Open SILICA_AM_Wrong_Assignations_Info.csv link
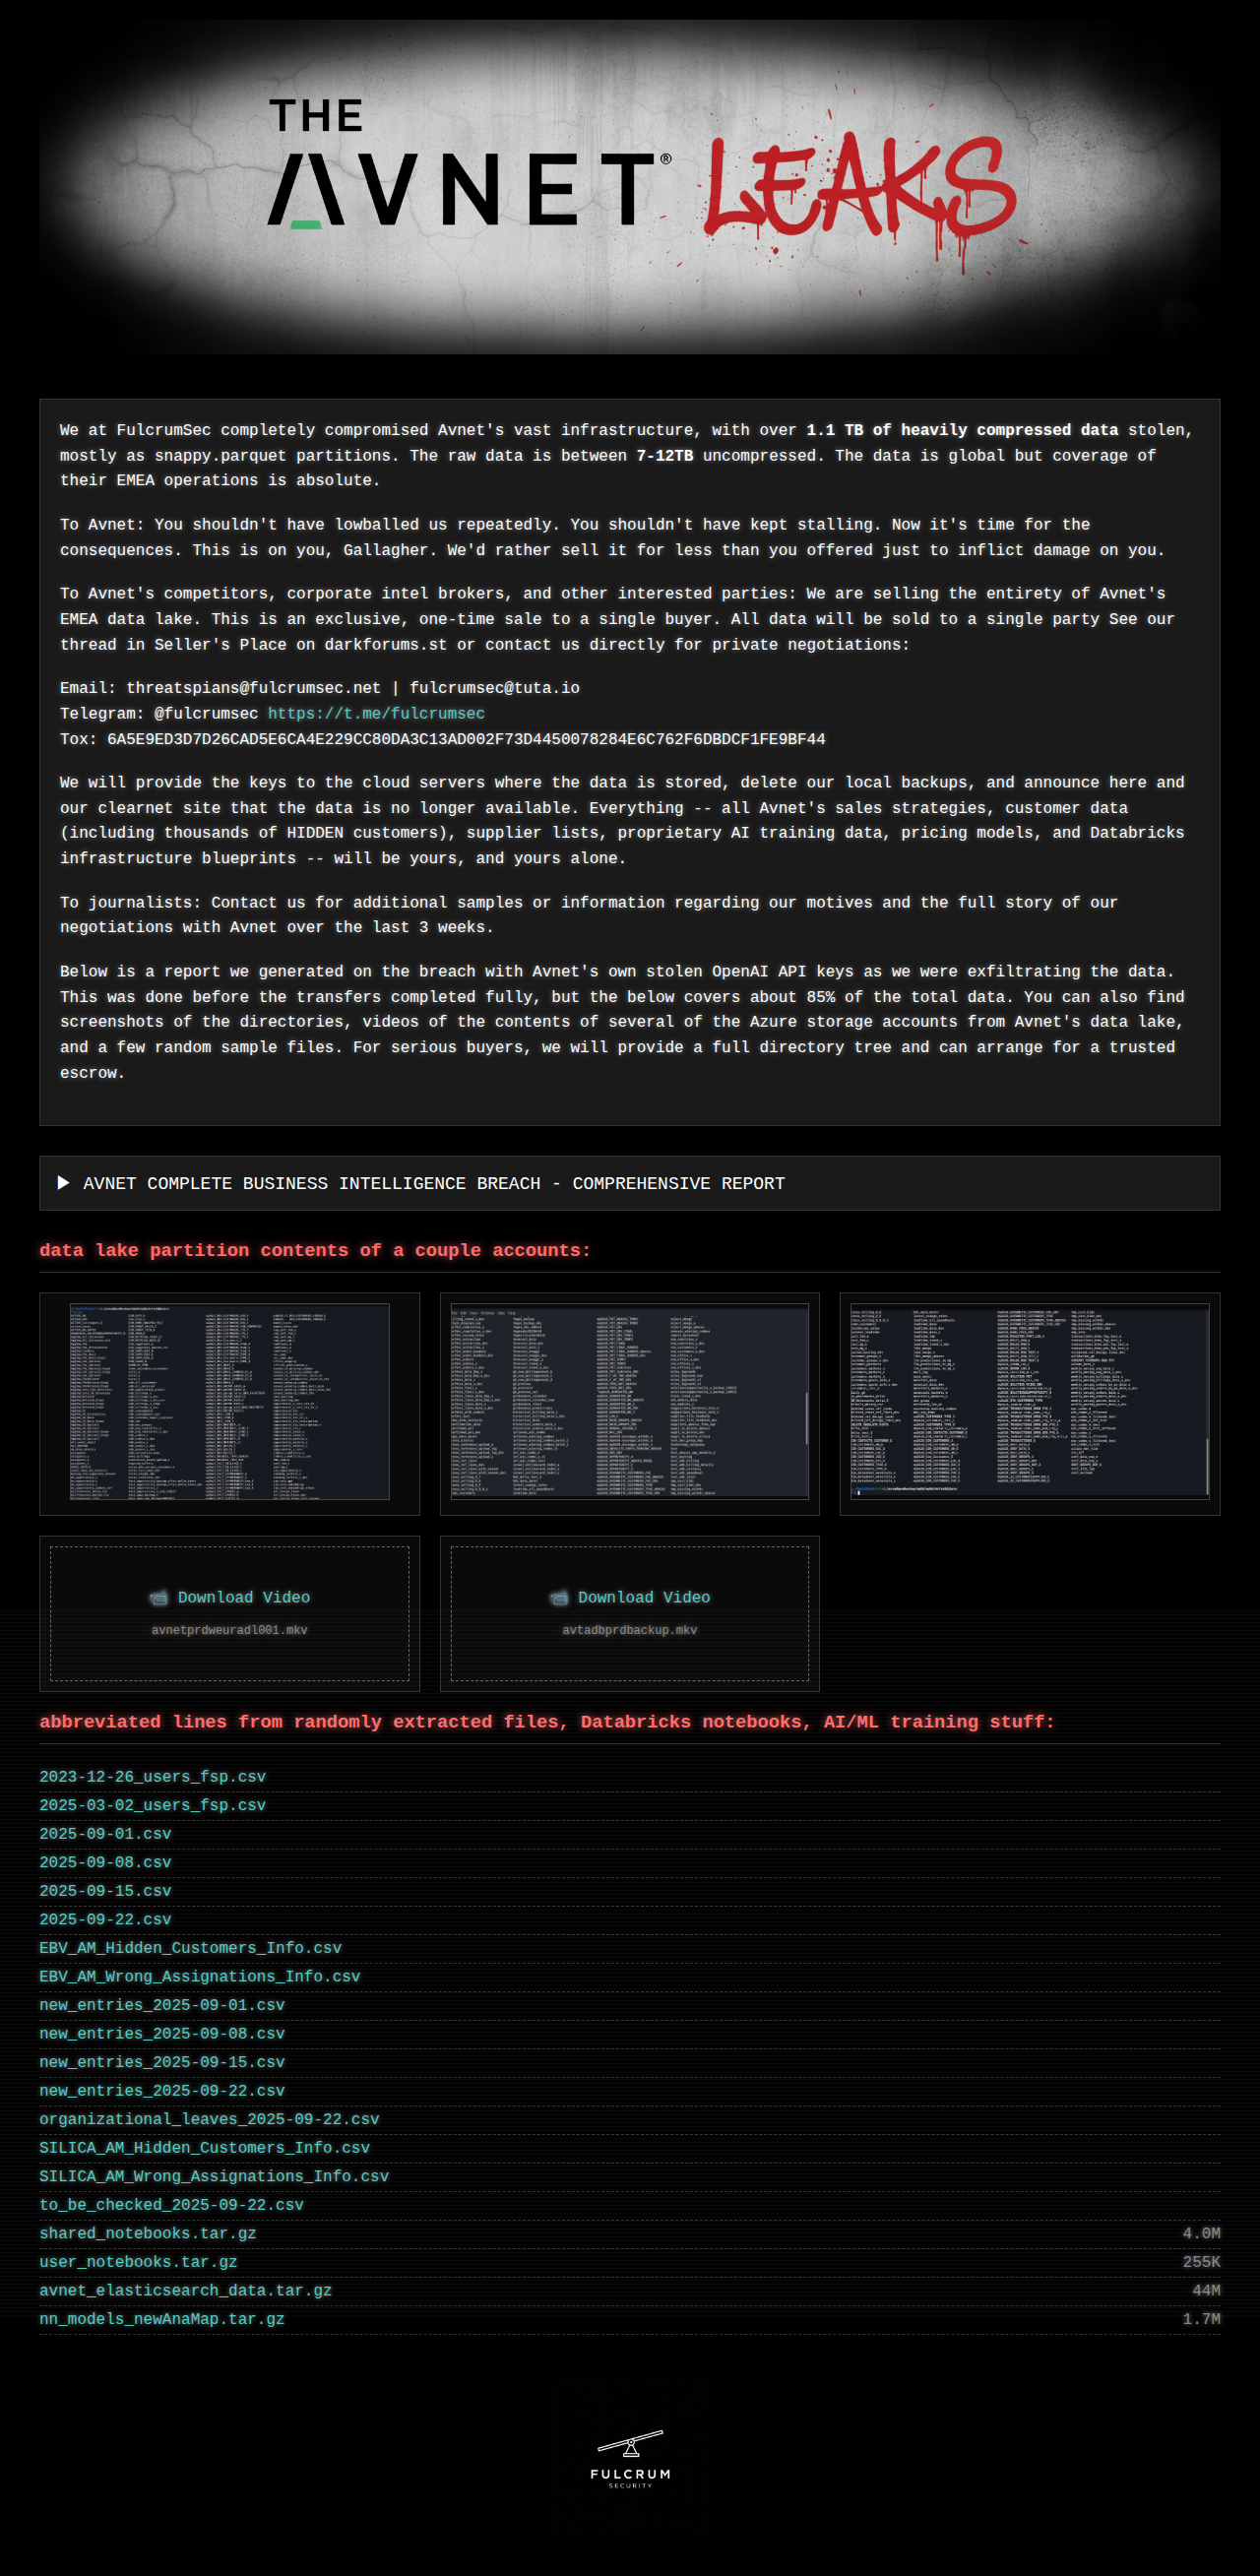Screen dimensions: 1260x2576 214,2176
